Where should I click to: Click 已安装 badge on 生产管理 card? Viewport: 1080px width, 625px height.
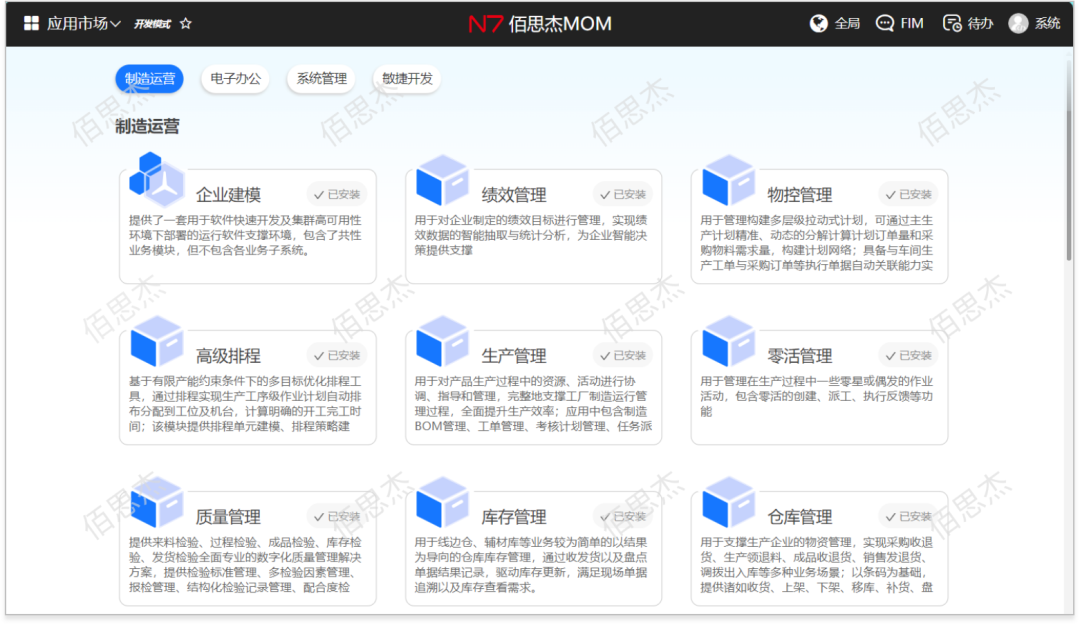623,356
